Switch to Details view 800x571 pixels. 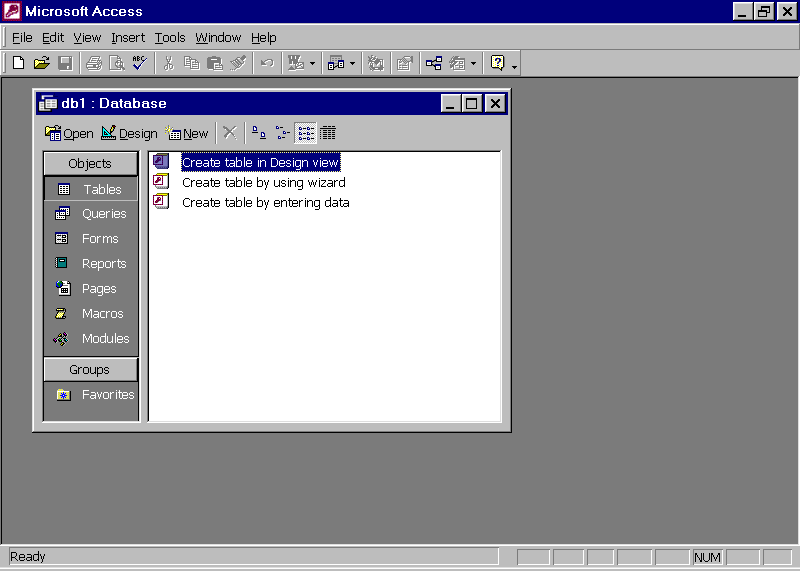328,133
